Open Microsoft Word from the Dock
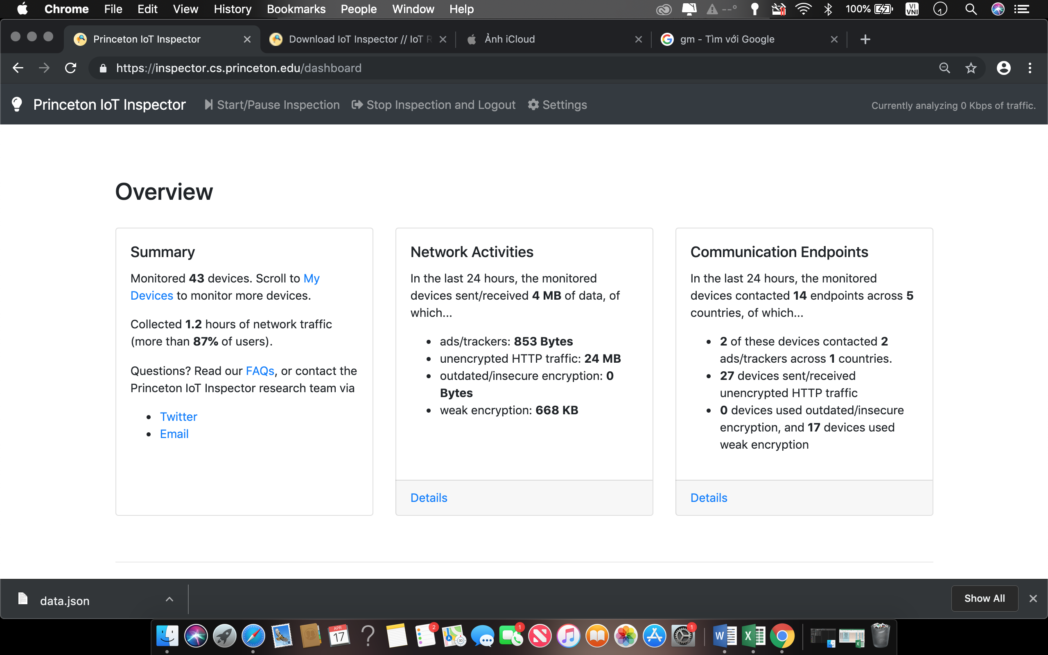The image size is (1048, 655). [x=725, y=636]
